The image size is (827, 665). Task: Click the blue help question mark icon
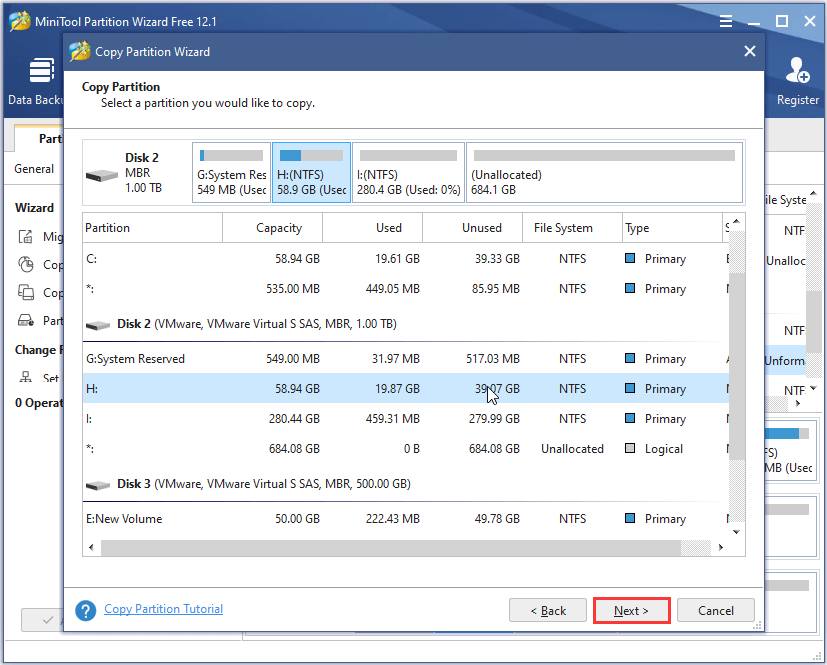pos(85,611)
